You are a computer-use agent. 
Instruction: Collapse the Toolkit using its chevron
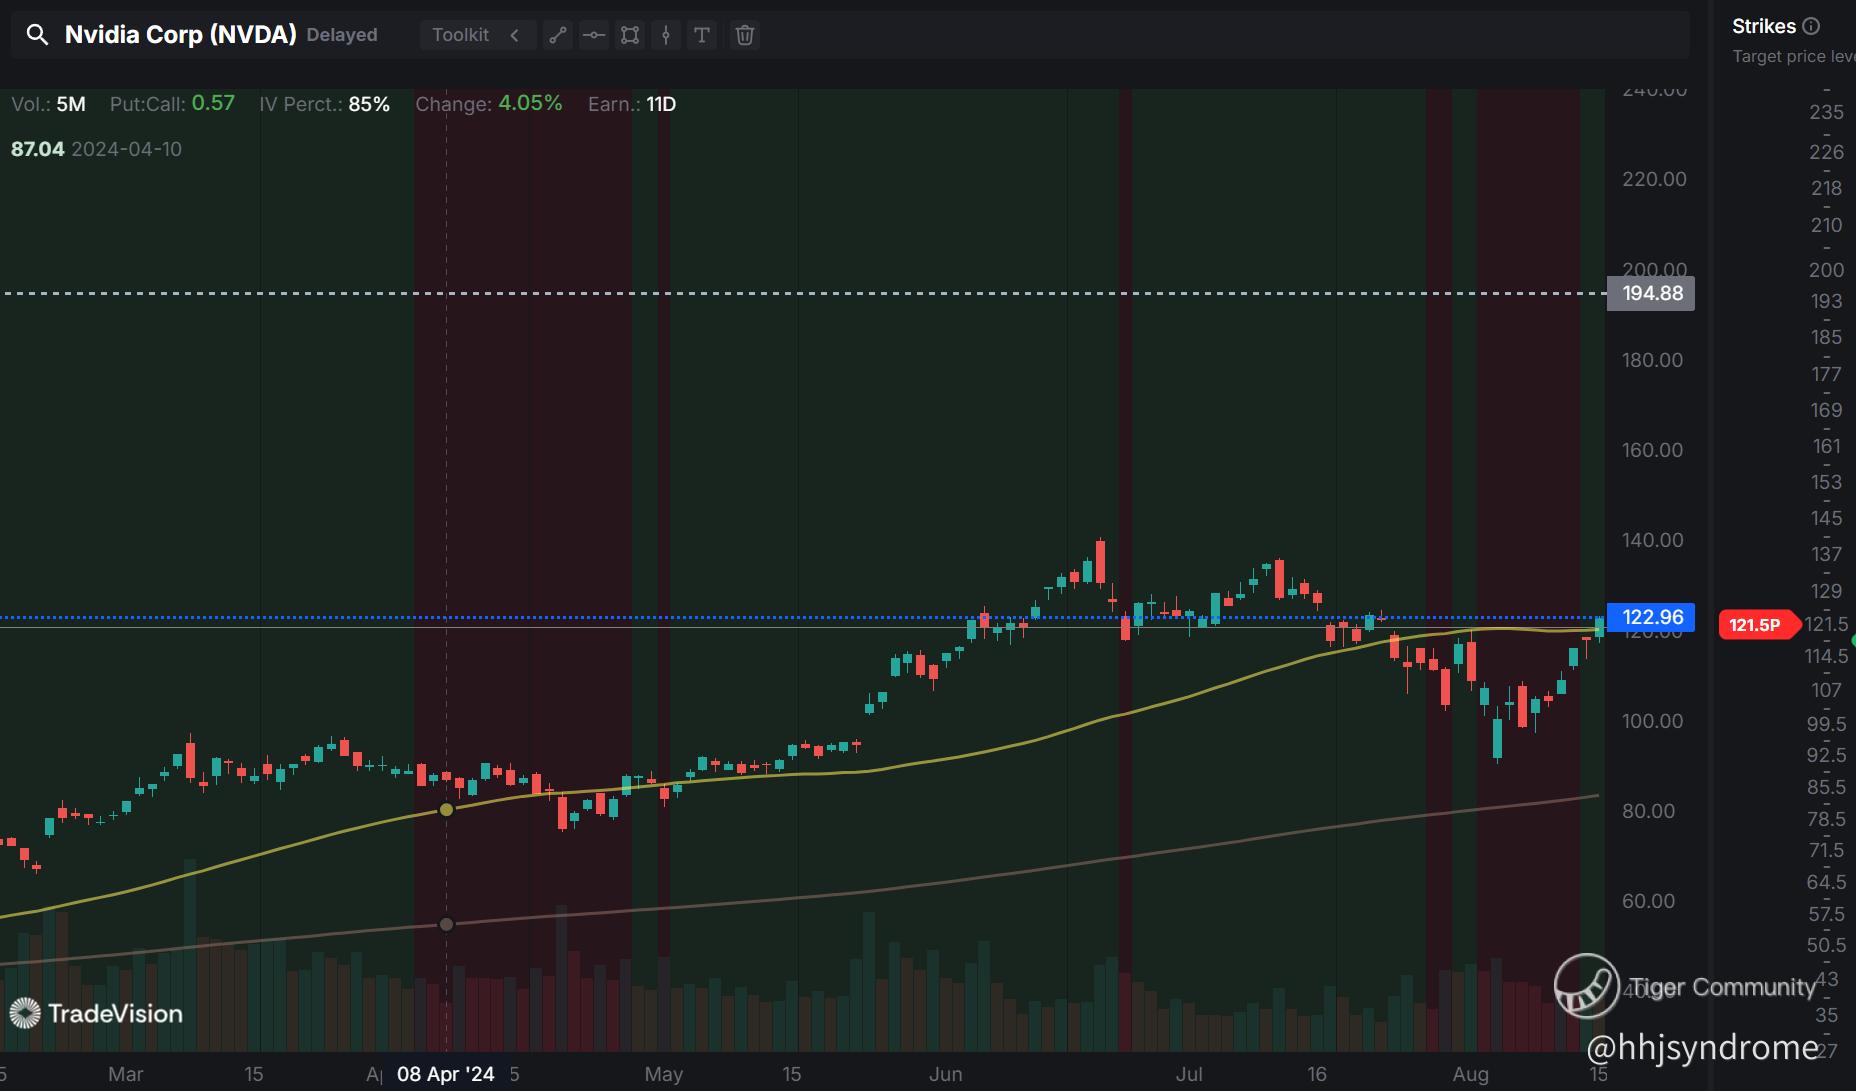click(515, 35)
